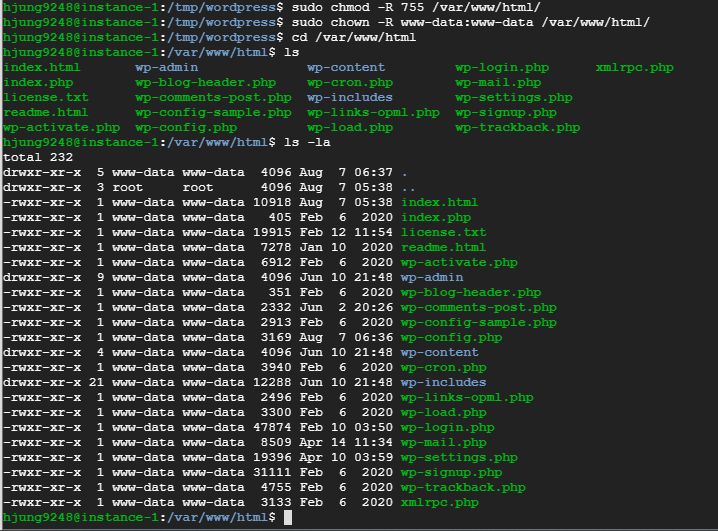Screen dimensions: 718x531
Task: Click license.txt in the long ls -la listing
Action: click(x=443, y=233)
